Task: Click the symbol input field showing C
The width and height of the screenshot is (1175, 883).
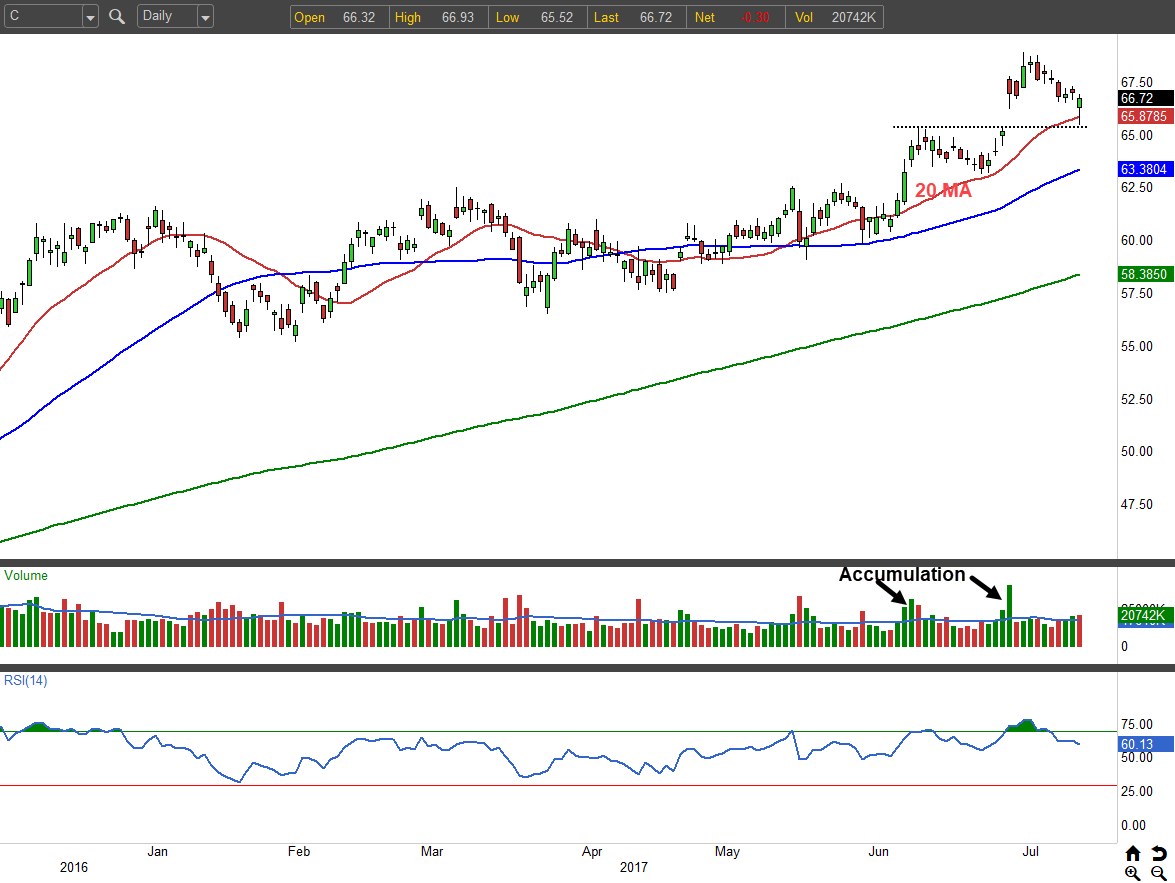Action: point(43,16)
